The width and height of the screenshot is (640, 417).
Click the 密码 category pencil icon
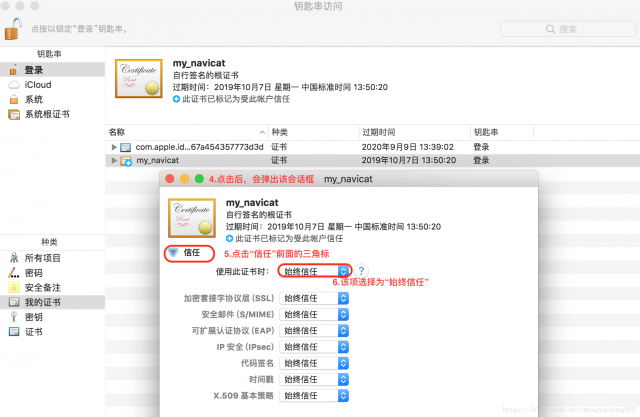14,273
